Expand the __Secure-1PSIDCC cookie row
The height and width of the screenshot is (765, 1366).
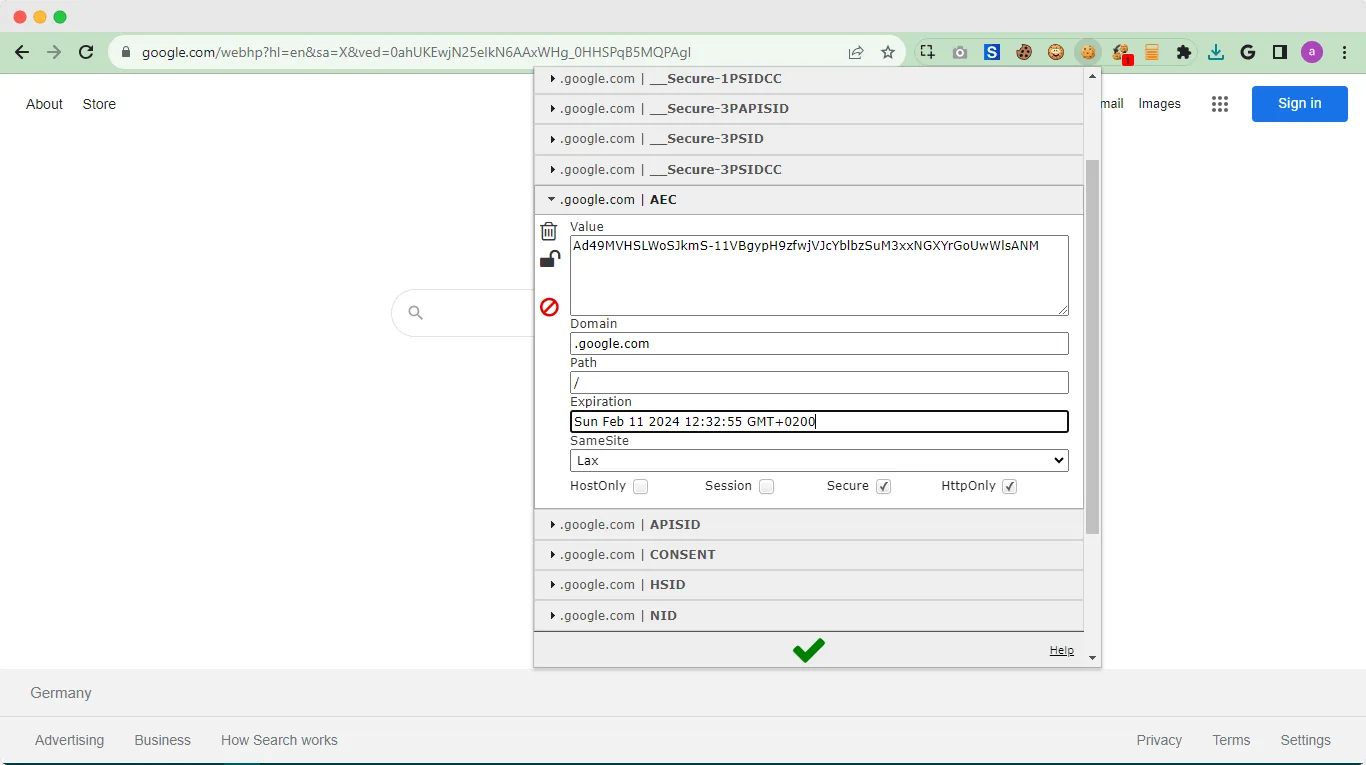809,79
